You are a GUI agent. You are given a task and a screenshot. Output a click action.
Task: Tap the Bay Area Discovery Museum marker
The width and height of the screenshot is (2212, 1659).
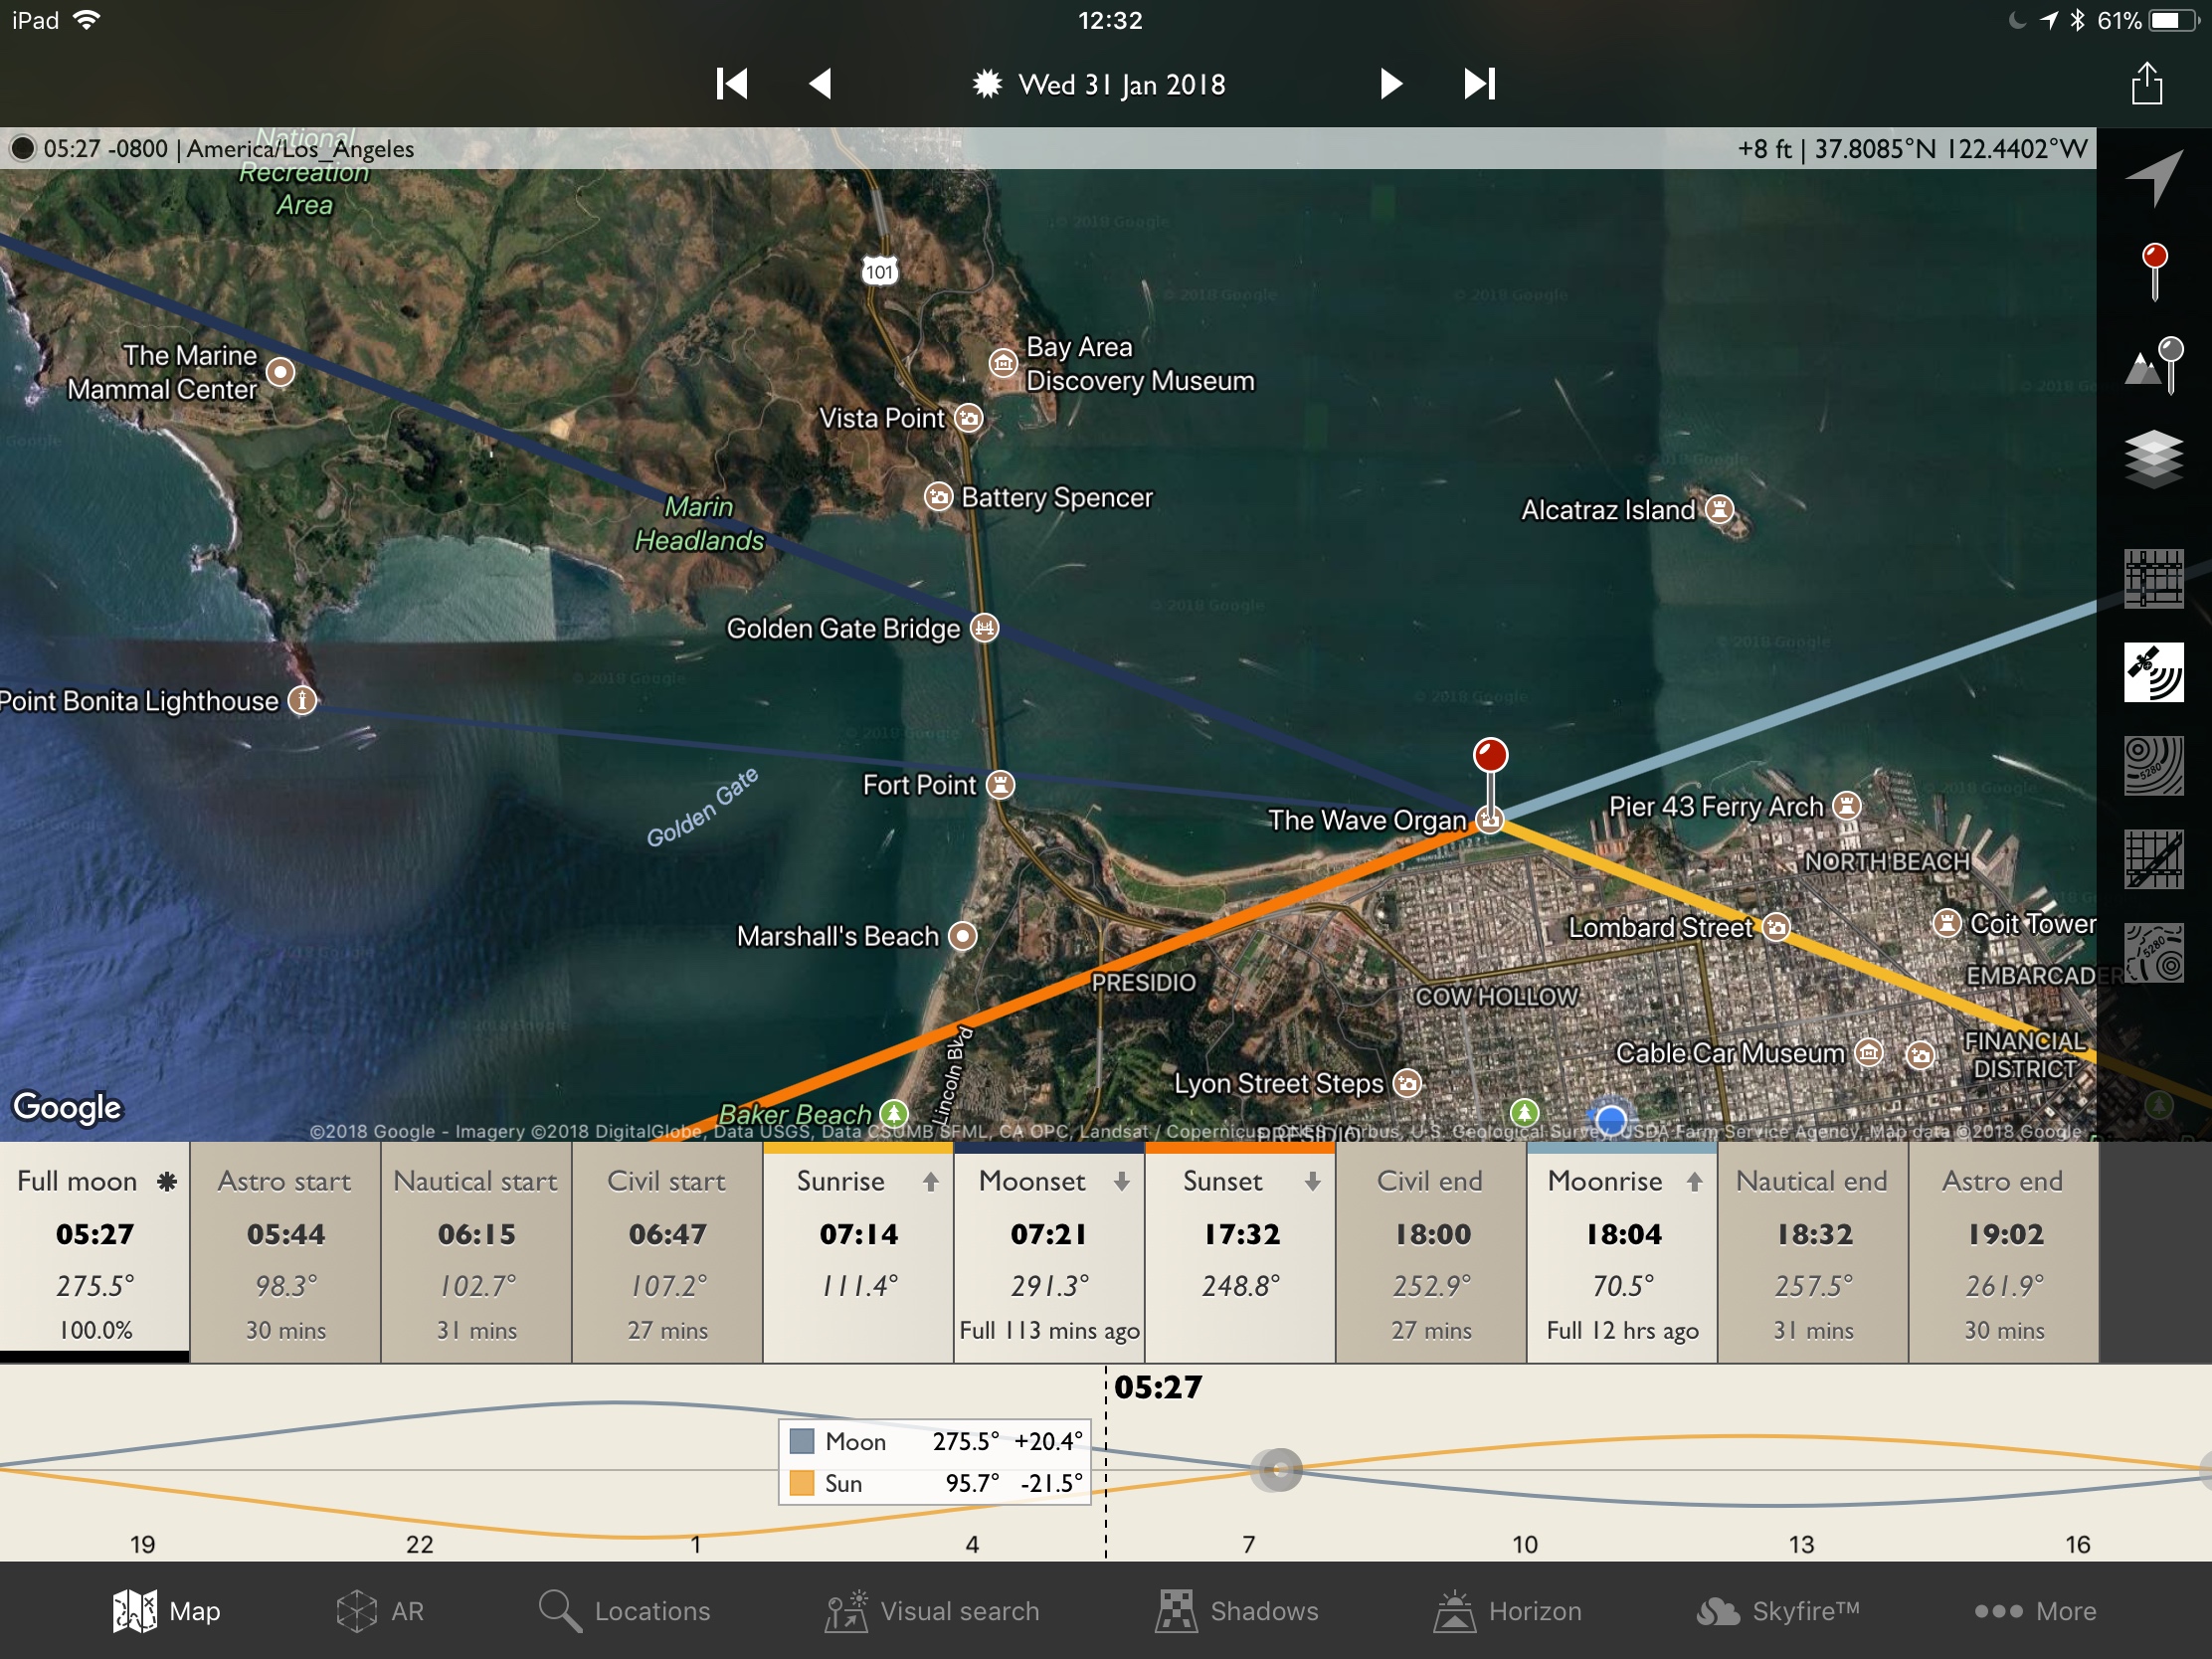(1003, 363)
